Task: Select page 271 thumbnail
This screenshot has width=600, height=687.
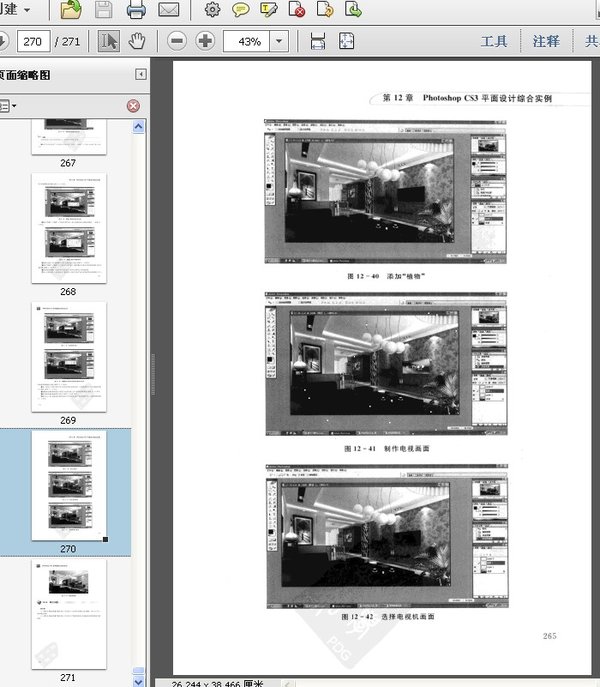Action: pos(68,613)
